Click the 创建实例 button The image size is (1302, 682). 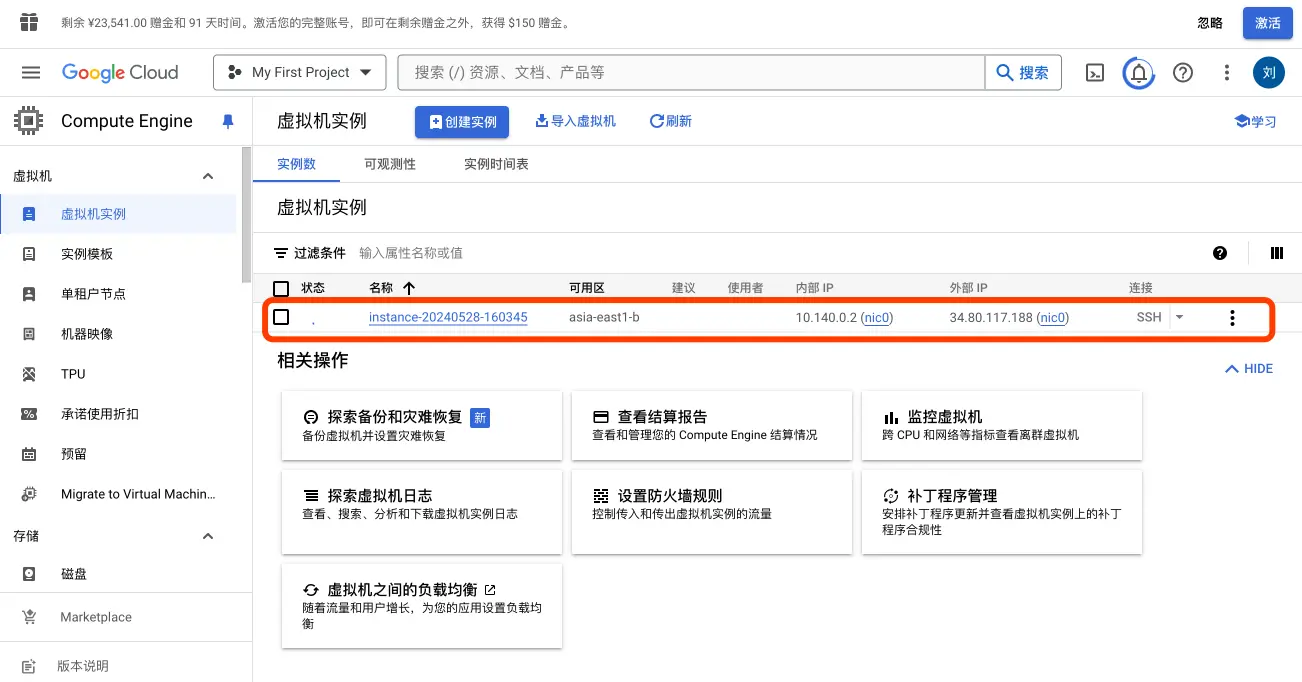point(462,122)
